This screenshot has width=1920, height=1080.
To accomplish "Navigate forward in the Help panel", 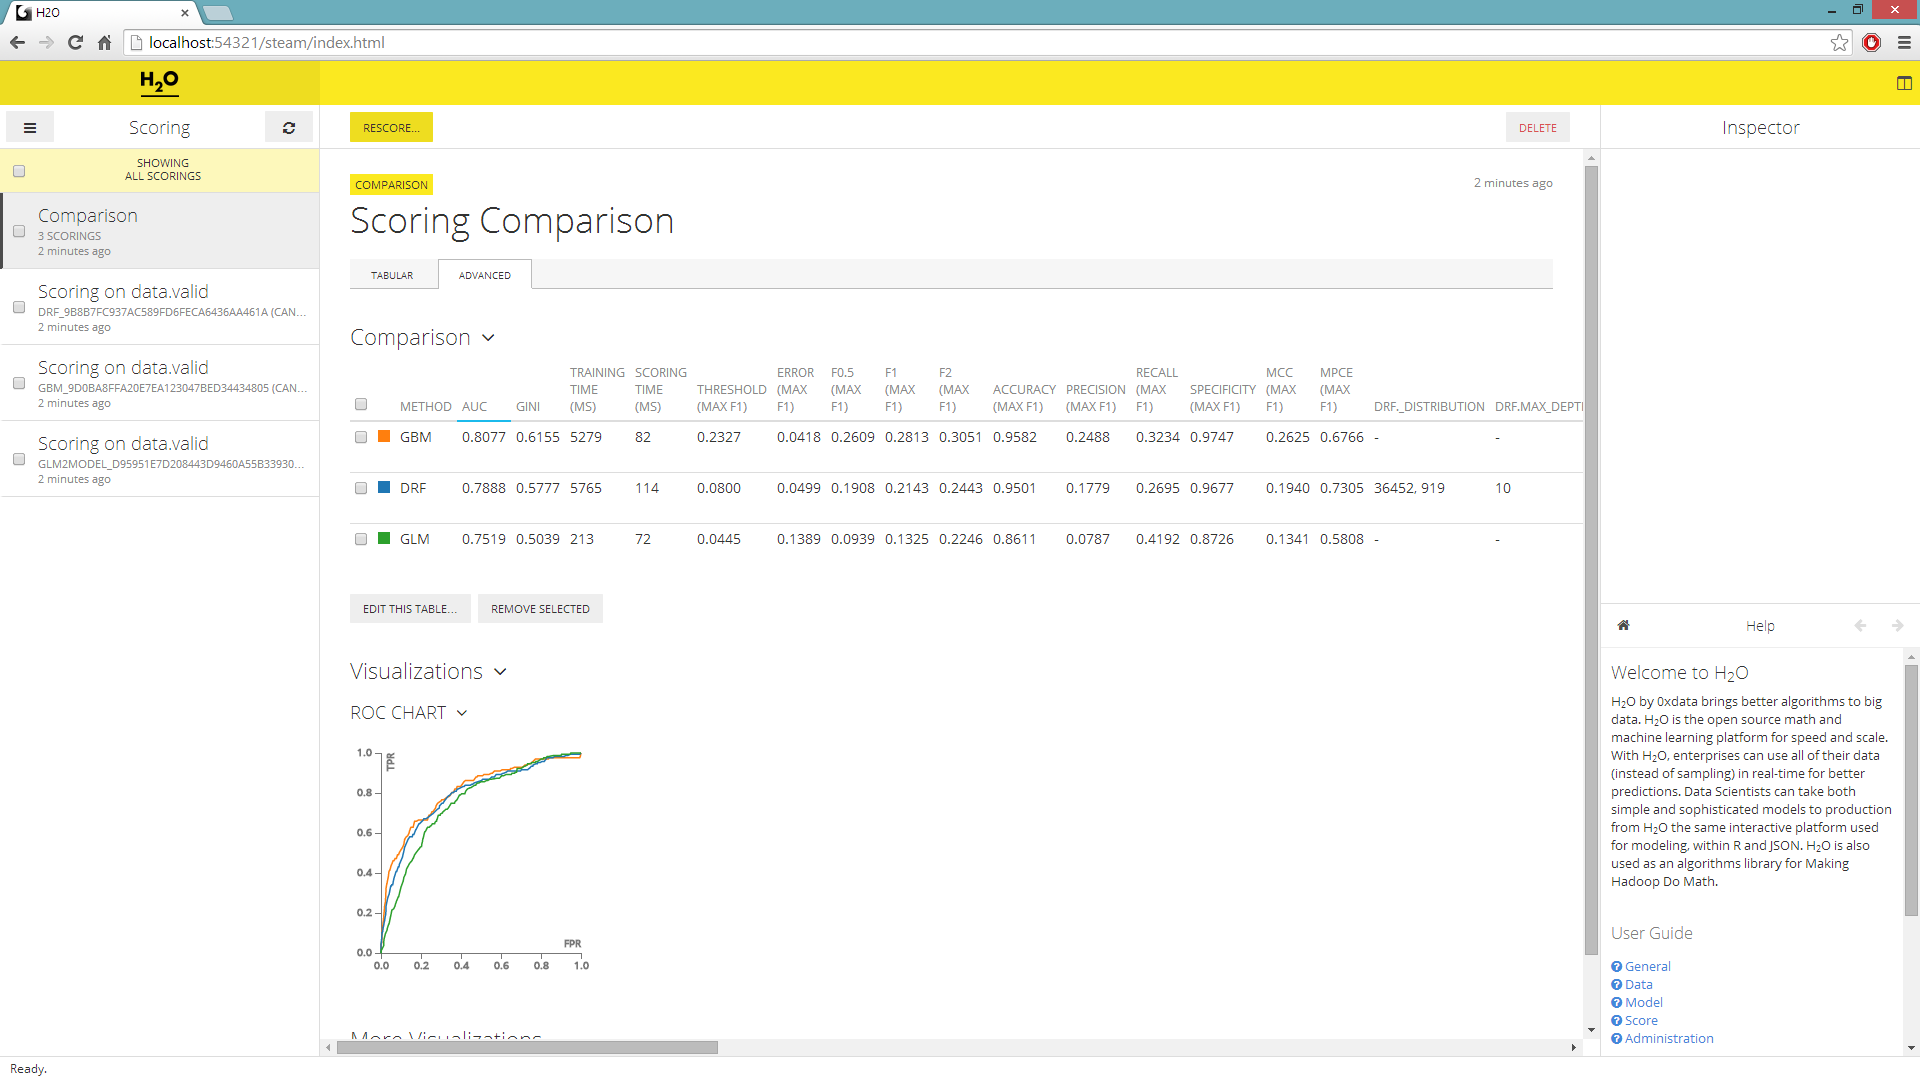I will tap(1897, 625).
